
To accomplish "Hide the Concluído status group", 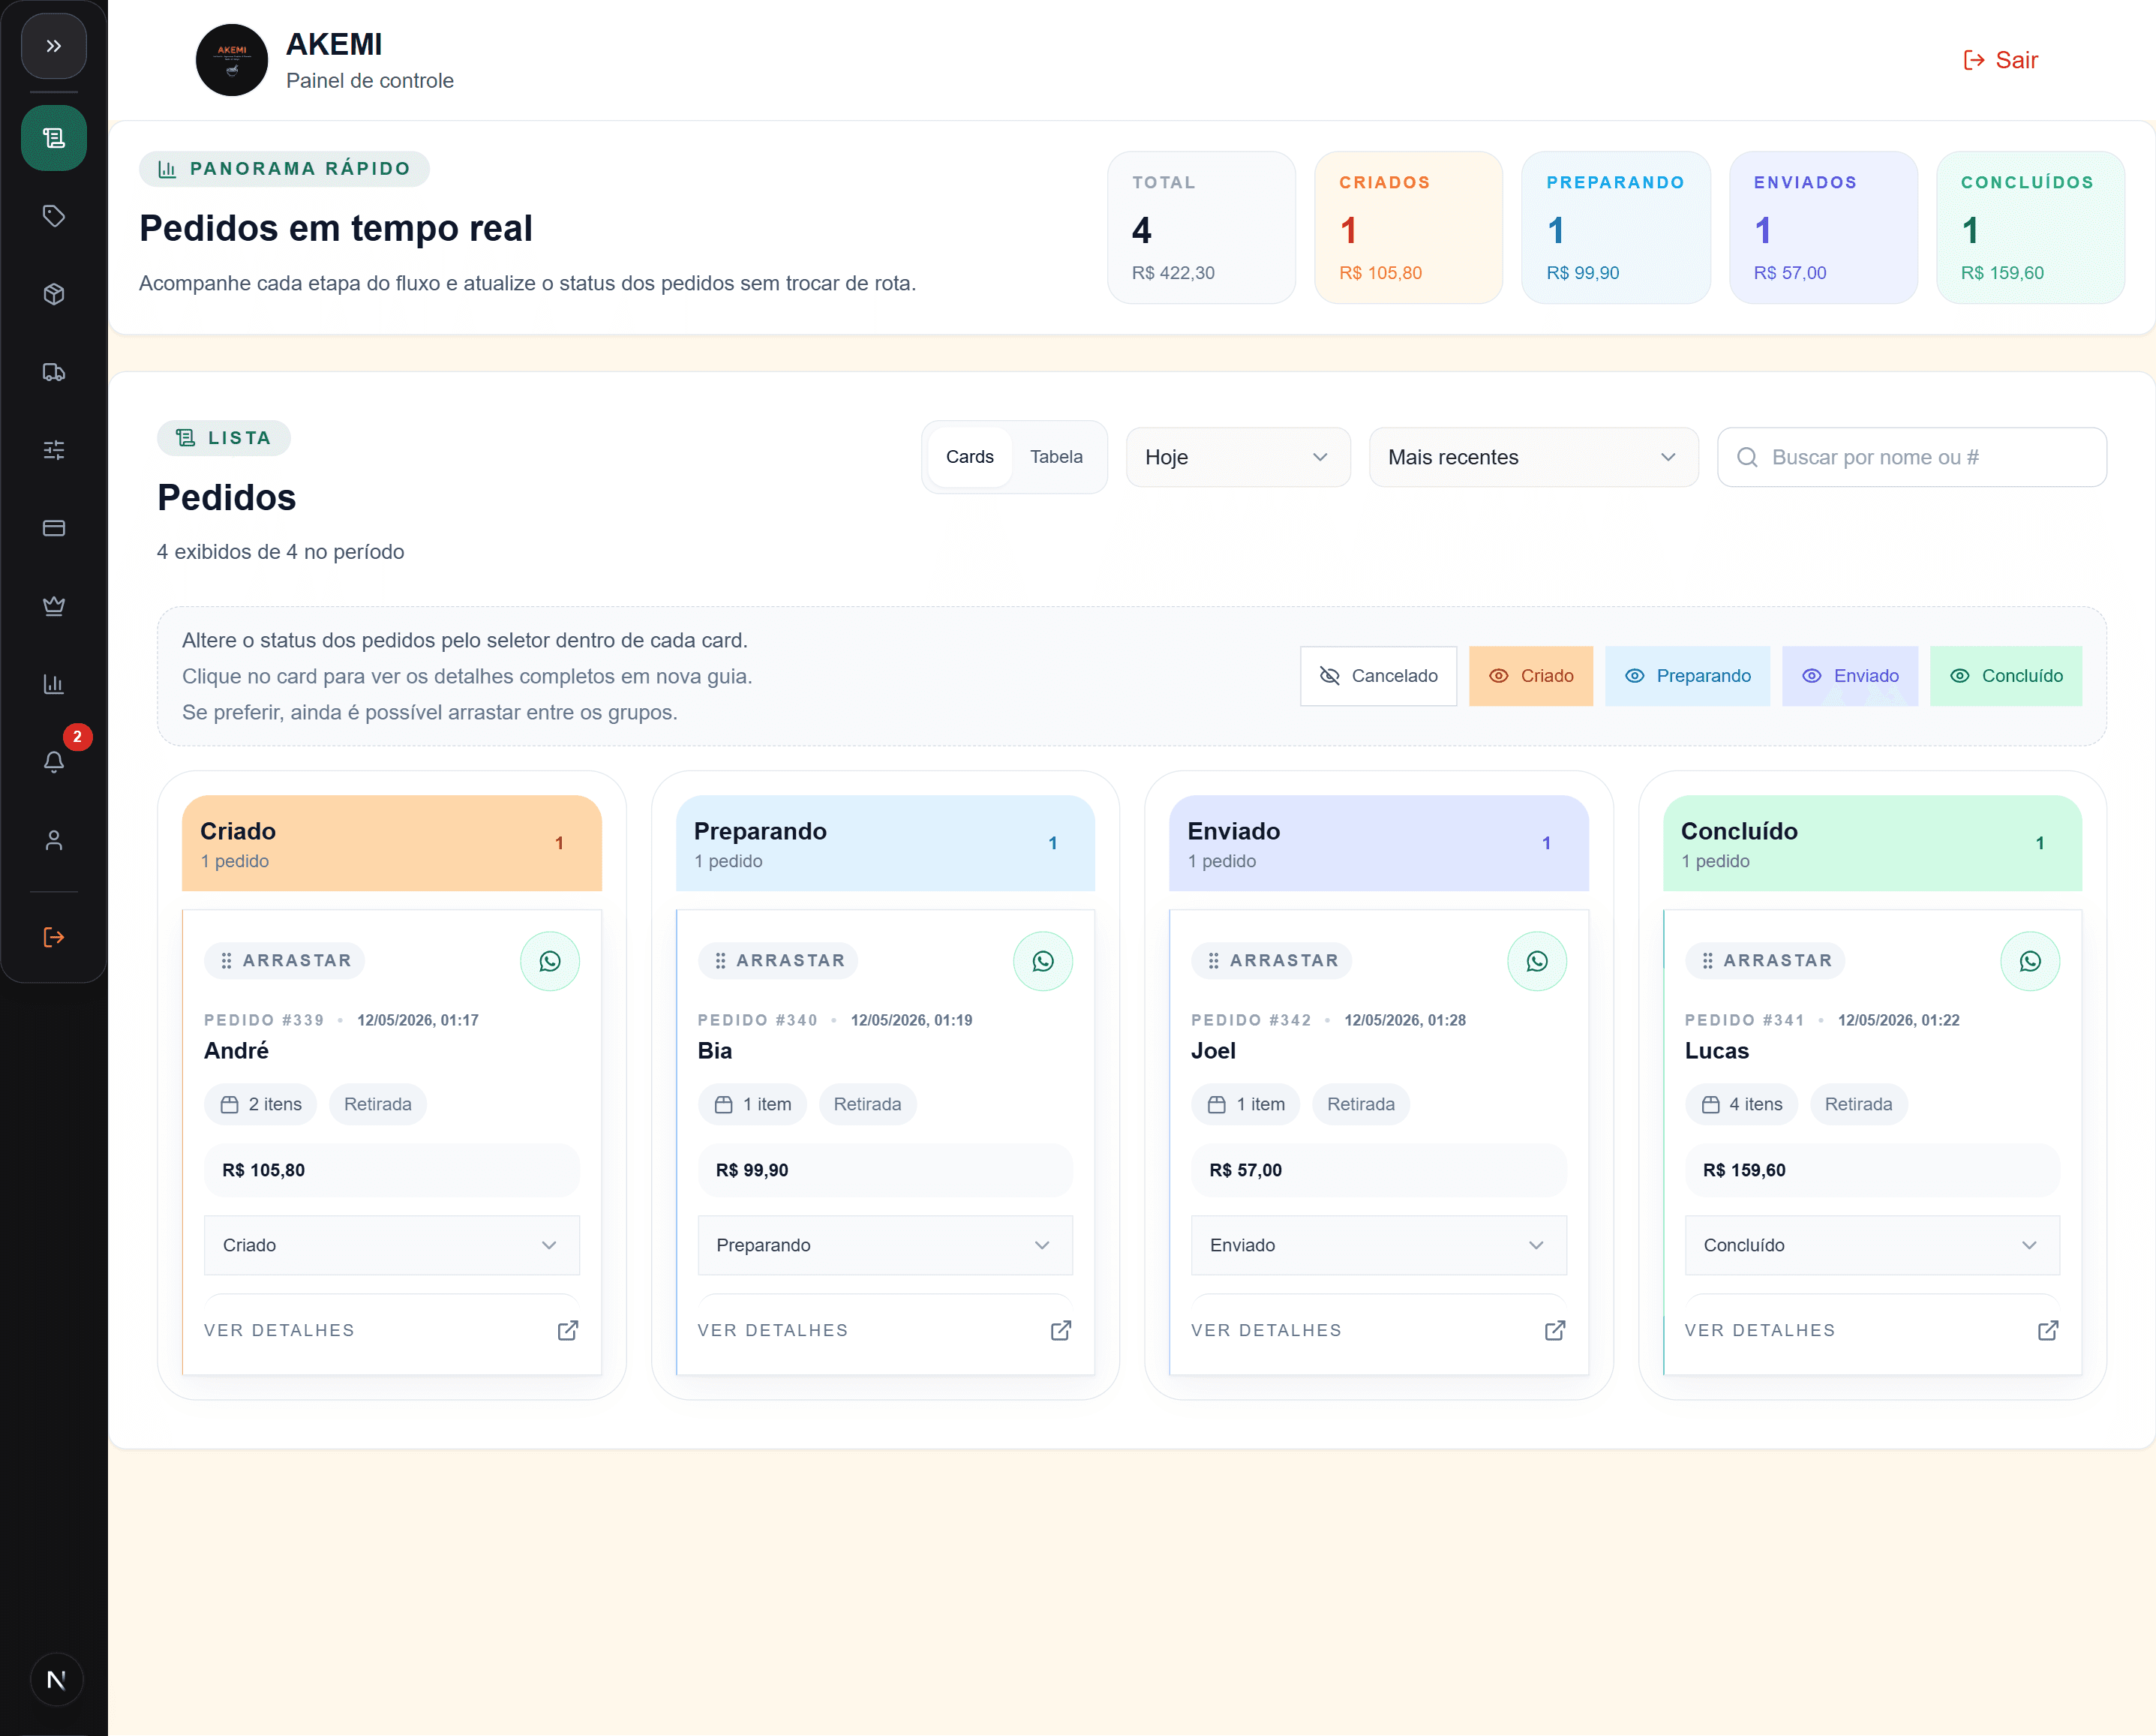I will pos(2006,676).
